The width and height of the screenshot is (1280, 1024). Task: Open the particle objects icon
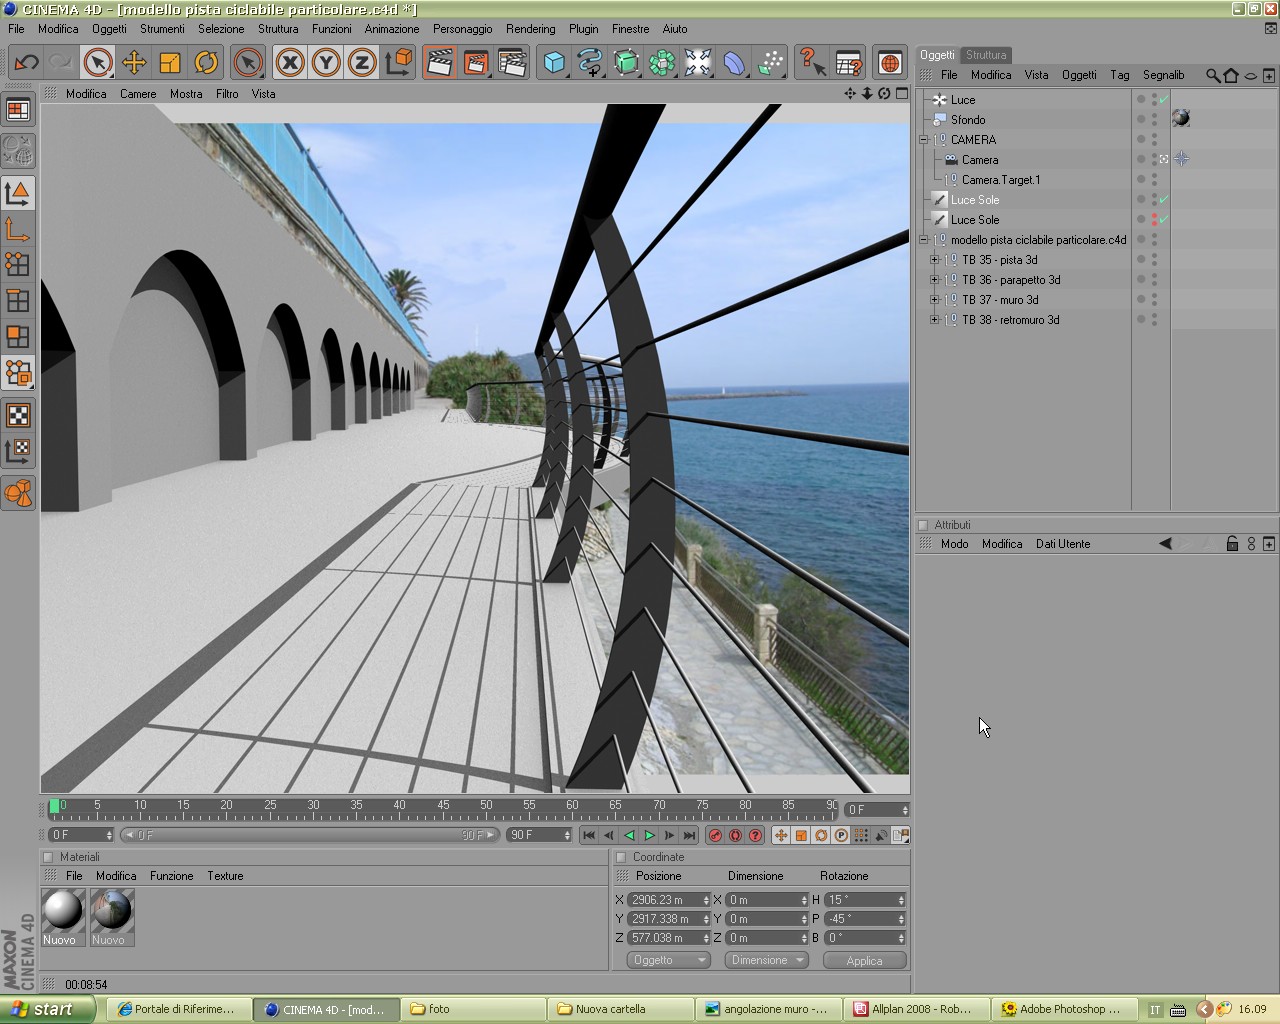pyautogui.click(x=770, y=63)
